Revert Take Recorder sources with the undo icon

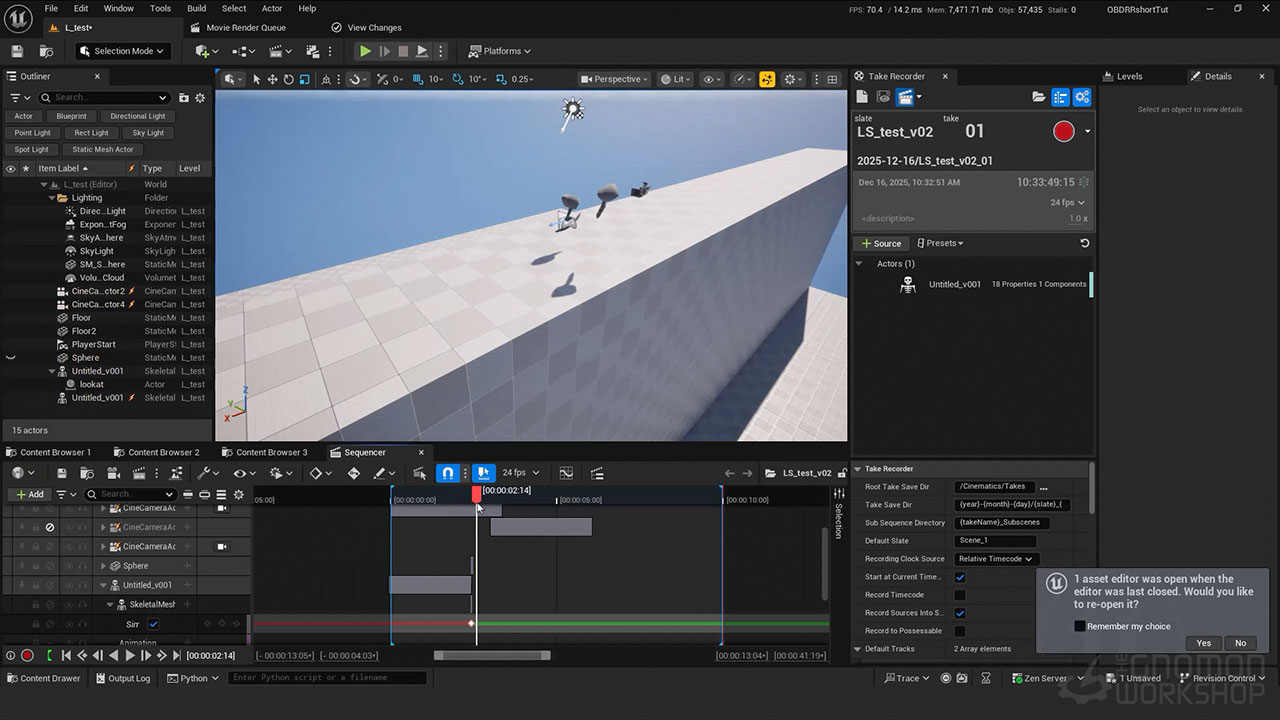coord(1084,243)
